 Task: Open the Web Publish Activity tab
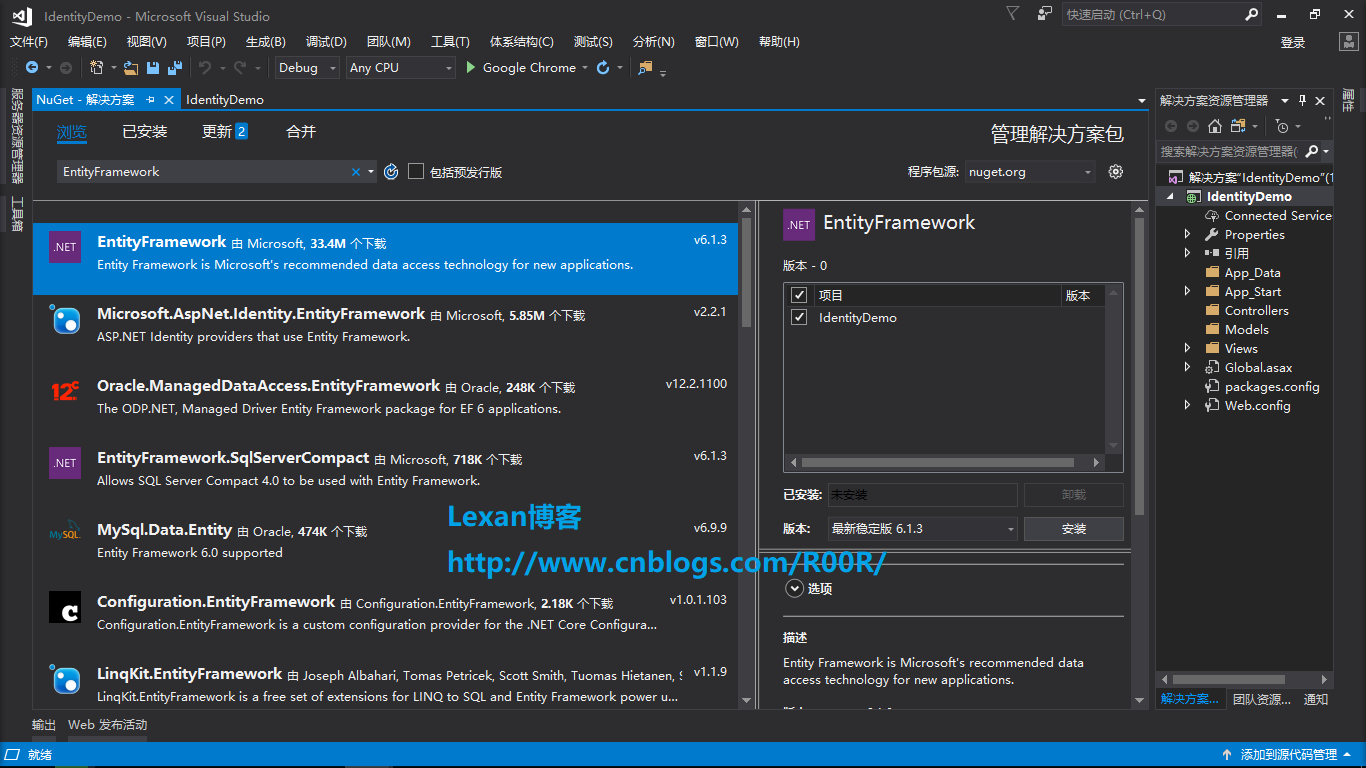click(108, 725)
